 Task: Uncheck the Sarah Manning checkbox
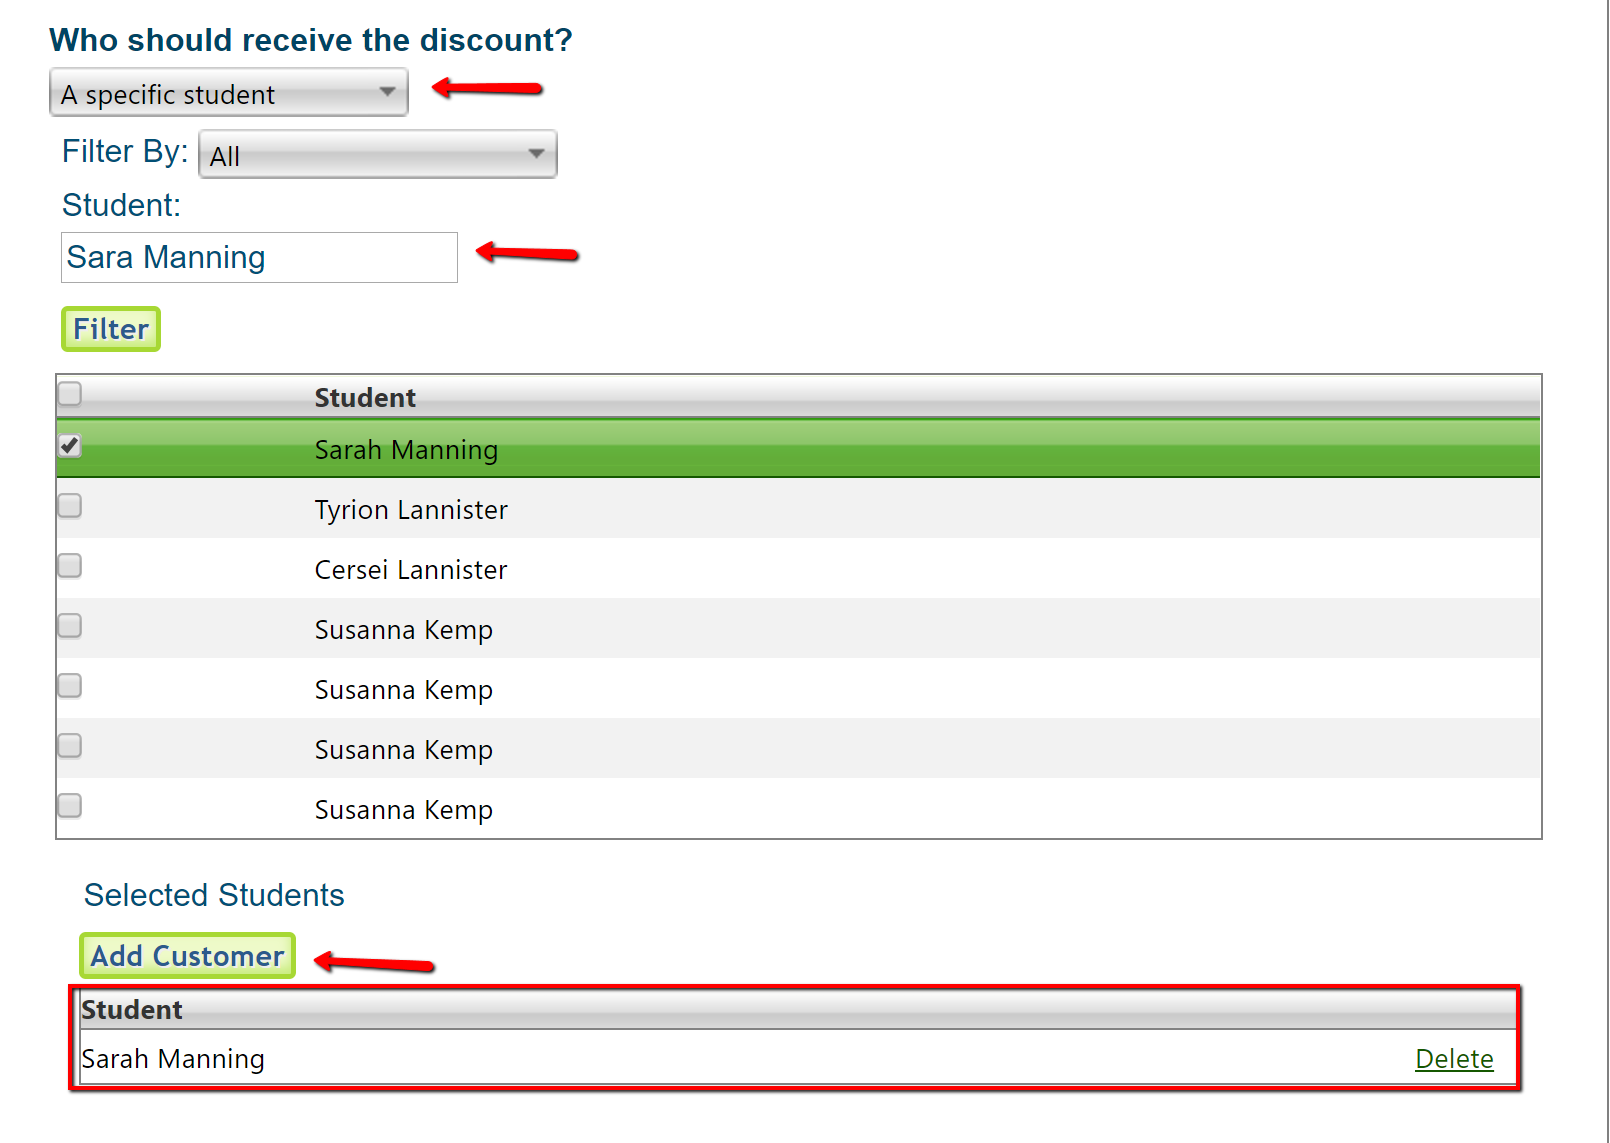tap(70, 446)
